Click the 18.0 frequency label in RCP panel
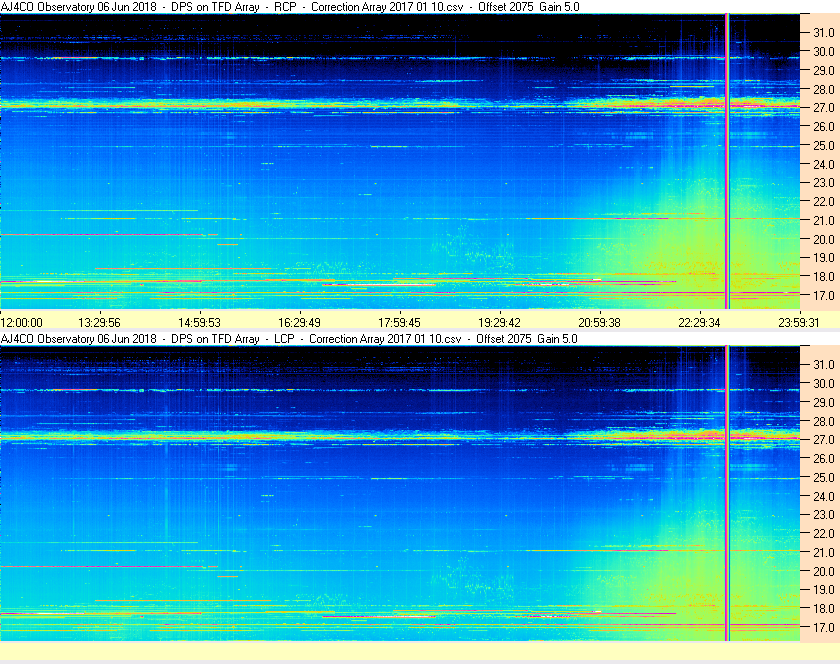This screenshot has height=664, width=840. [x=824, y=277]
